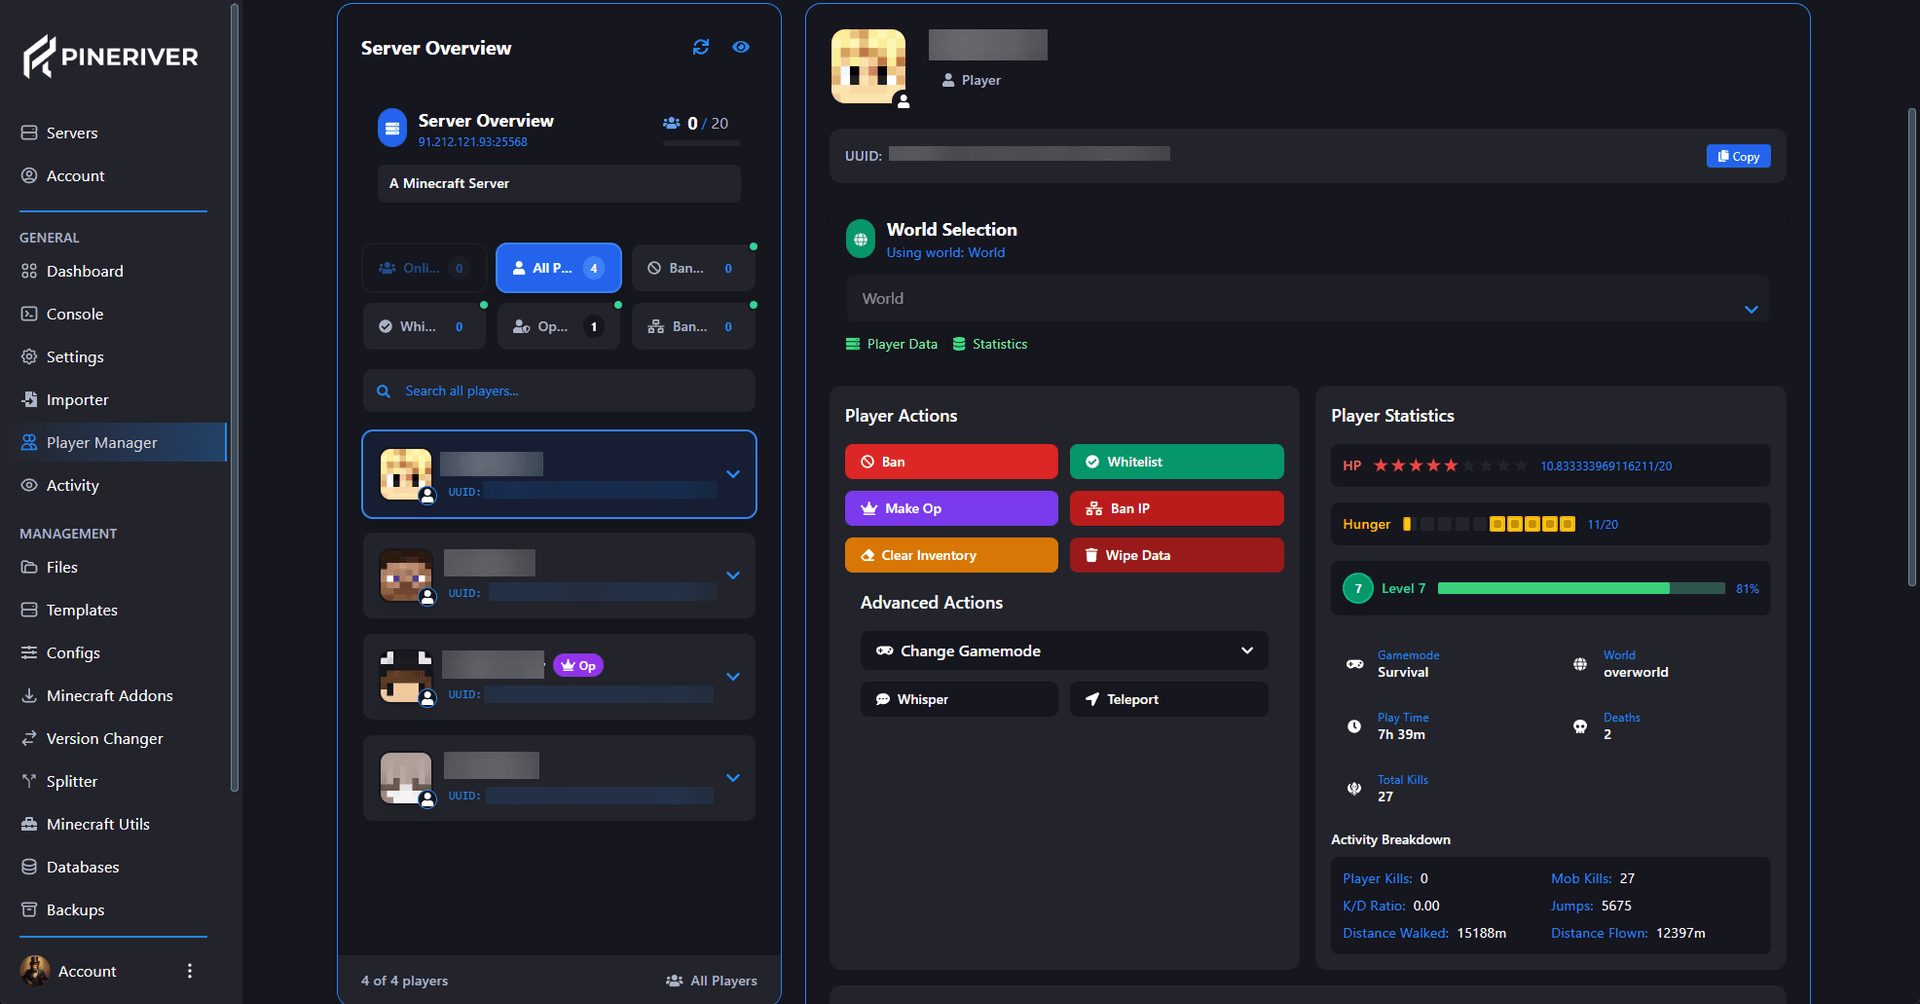Click the Databases icon in sidebar
This screenshot has width=1920, height=1004.
pyautogui.click(x=29, y=867)
